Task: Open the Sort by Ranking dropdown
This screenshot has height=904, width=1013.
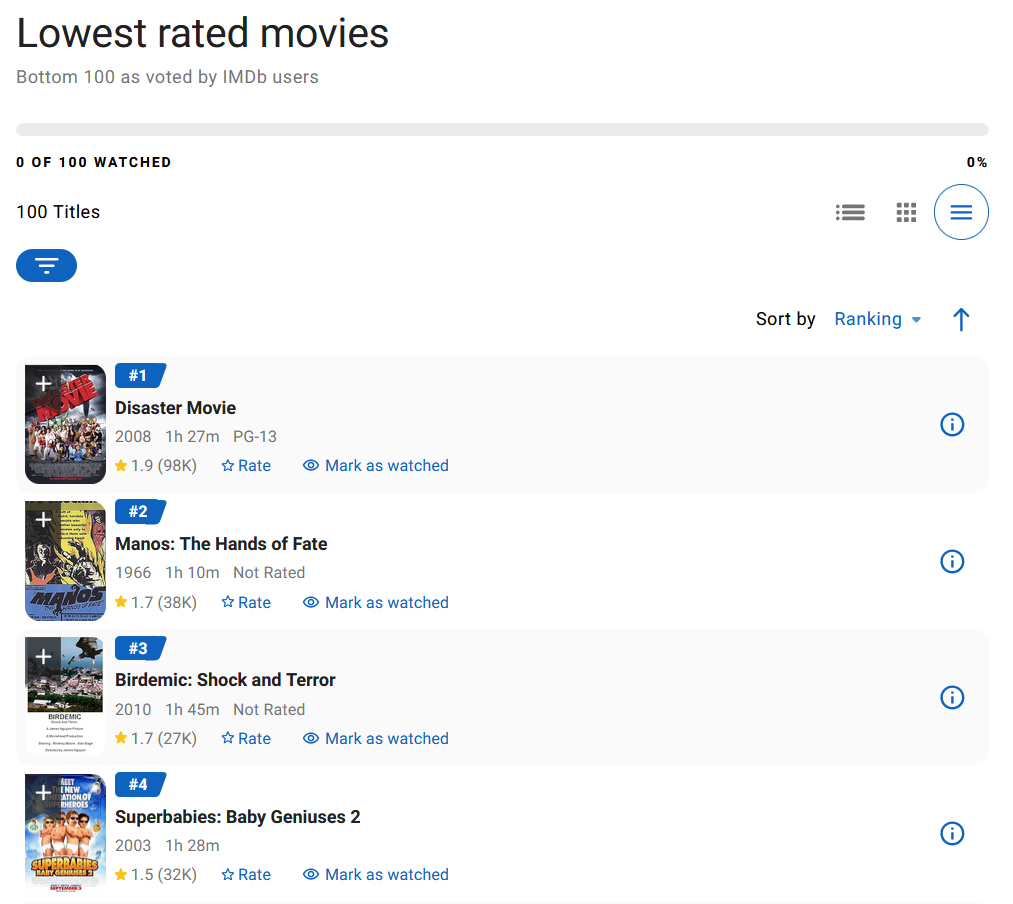Action: (877, 319)
